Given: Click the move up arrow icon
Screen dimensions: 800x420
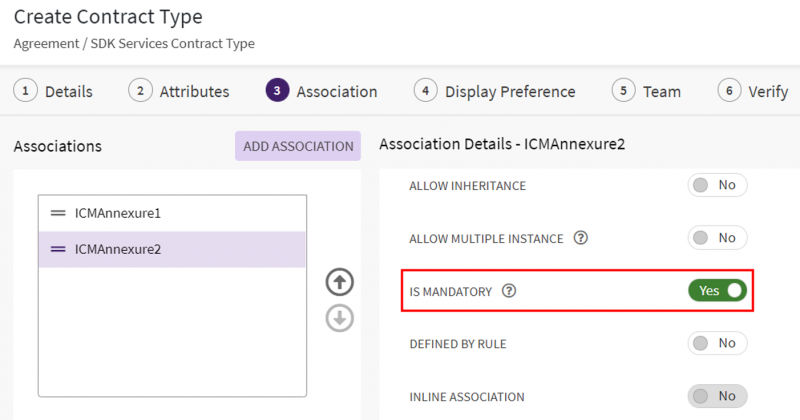Looking at the screenshot, I should (x=341, y=282).
